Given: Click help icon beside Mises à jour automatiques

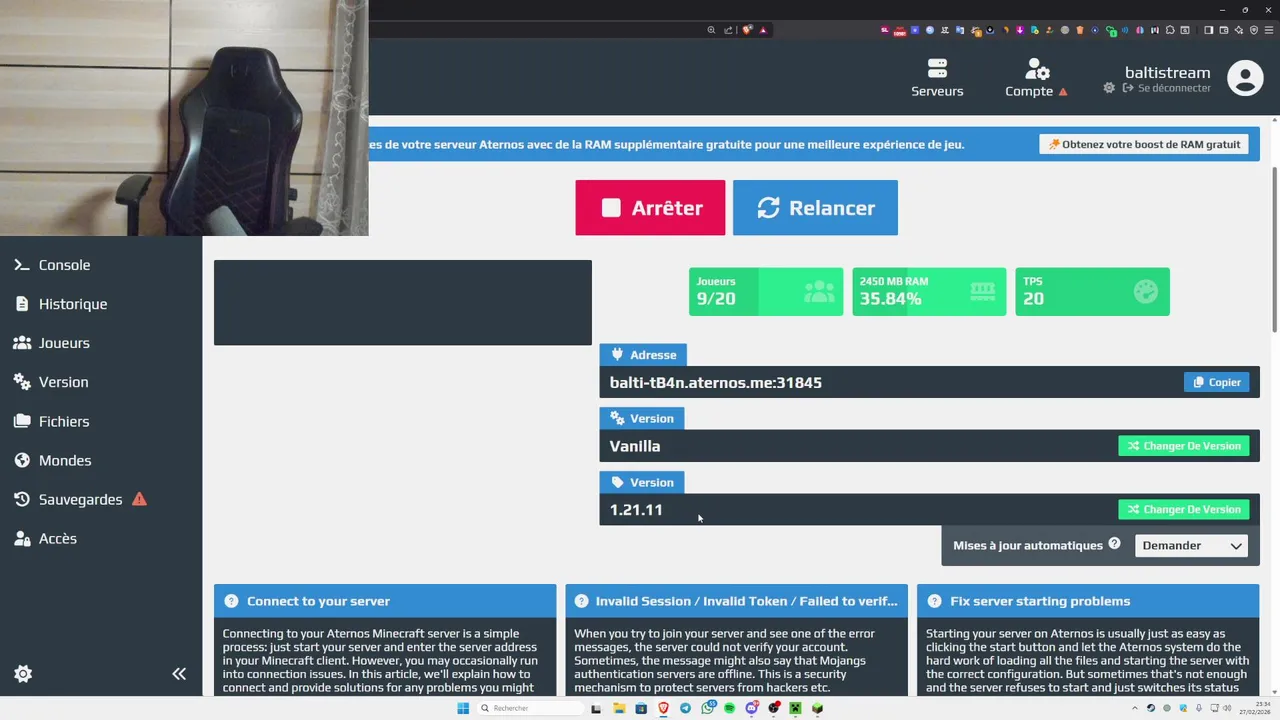Looking at the screenshot, I should [x=1114, y=544].
